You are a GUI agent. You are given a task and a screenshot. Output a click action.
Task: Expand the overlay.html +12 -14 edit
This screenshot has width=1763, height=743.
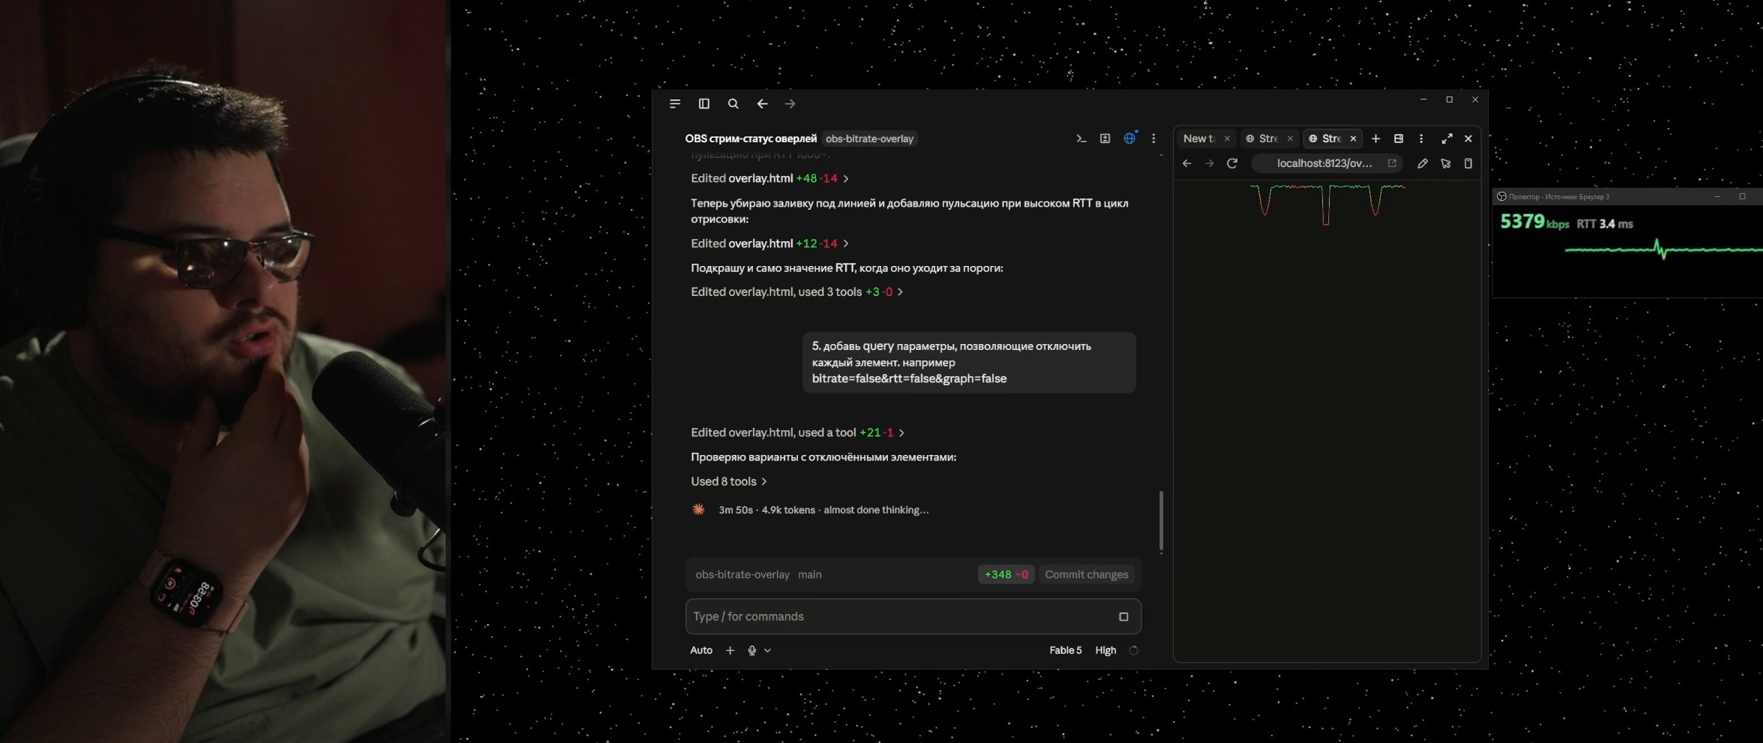coord(770,244)
